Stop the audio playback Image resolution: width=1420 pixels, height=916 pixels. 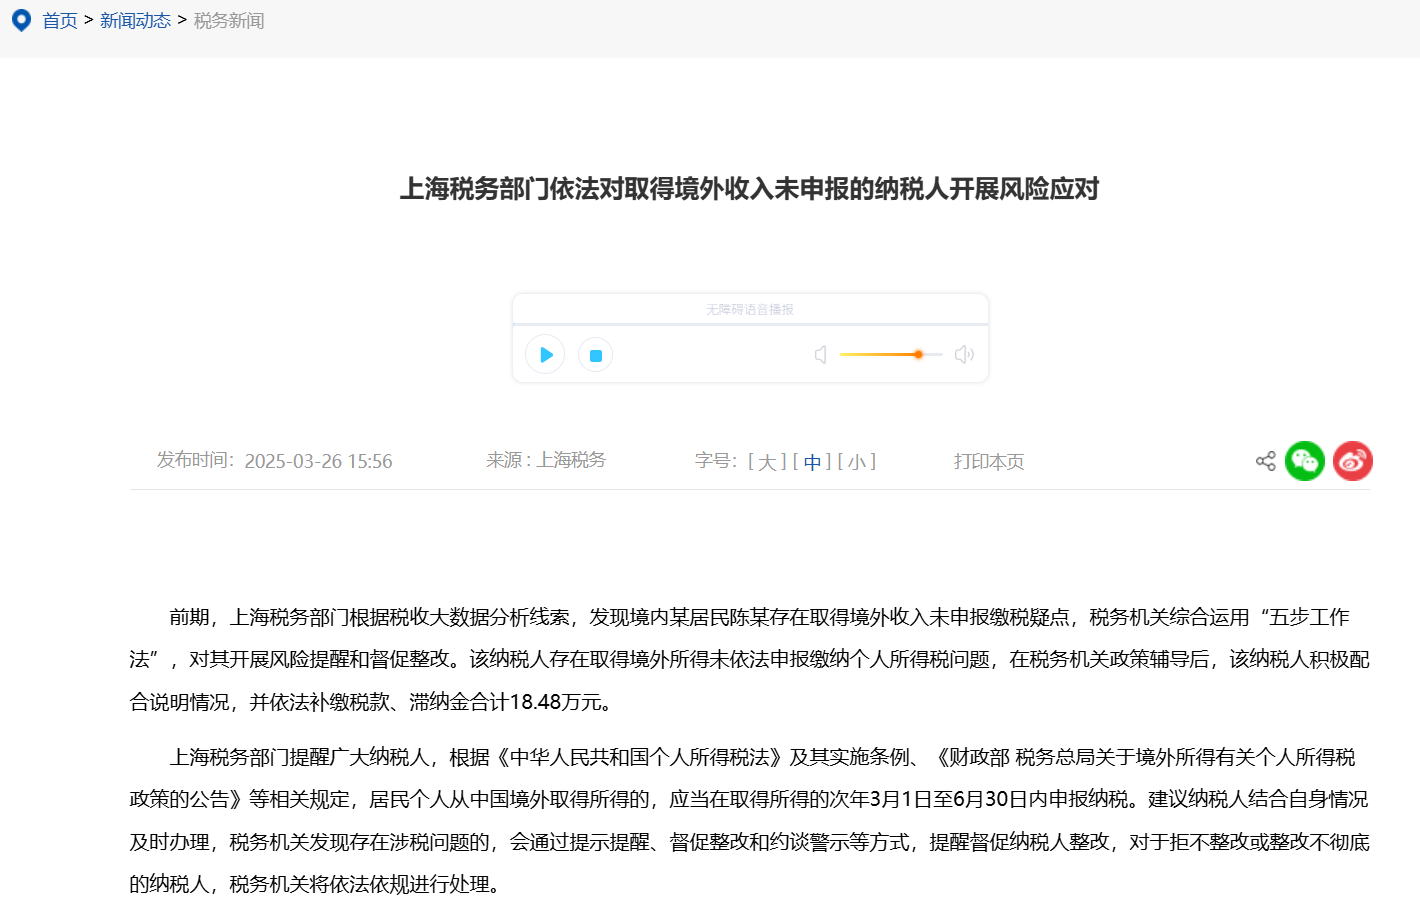pos(595,354)
